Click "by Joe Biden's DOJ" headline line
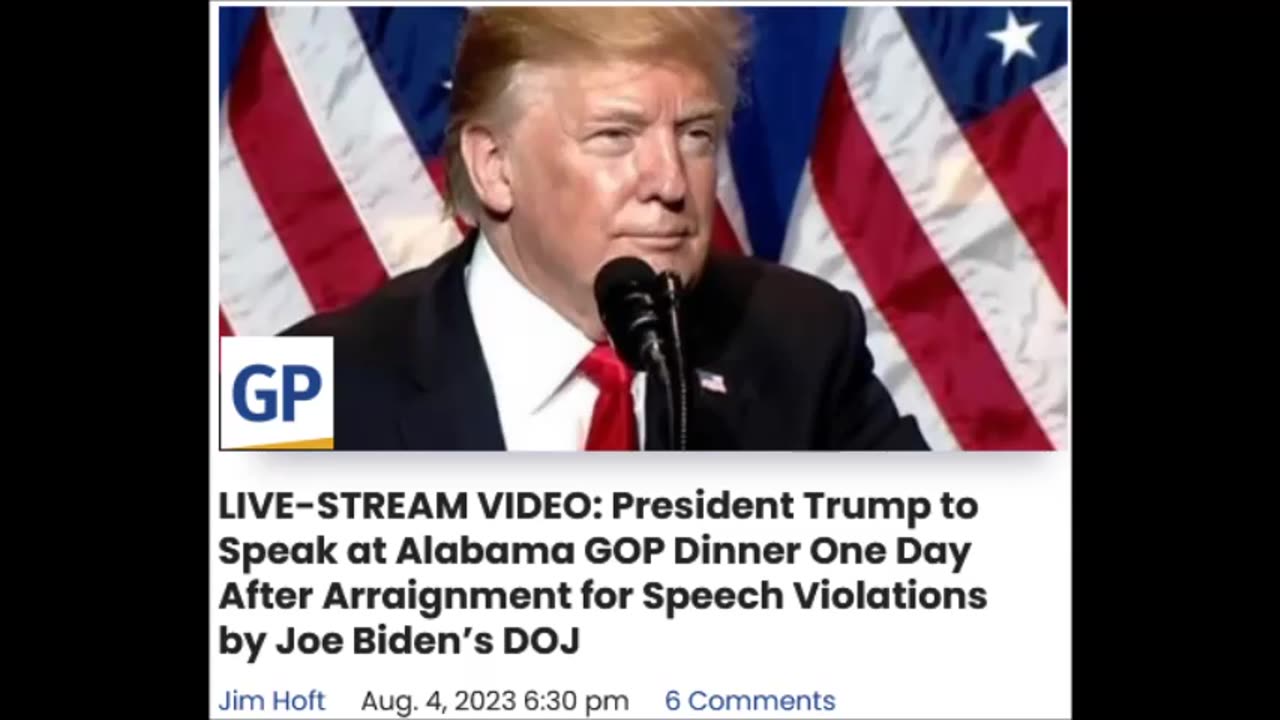Image resolution: width=1280 pixels, height=720 pixels. point(399,641)
